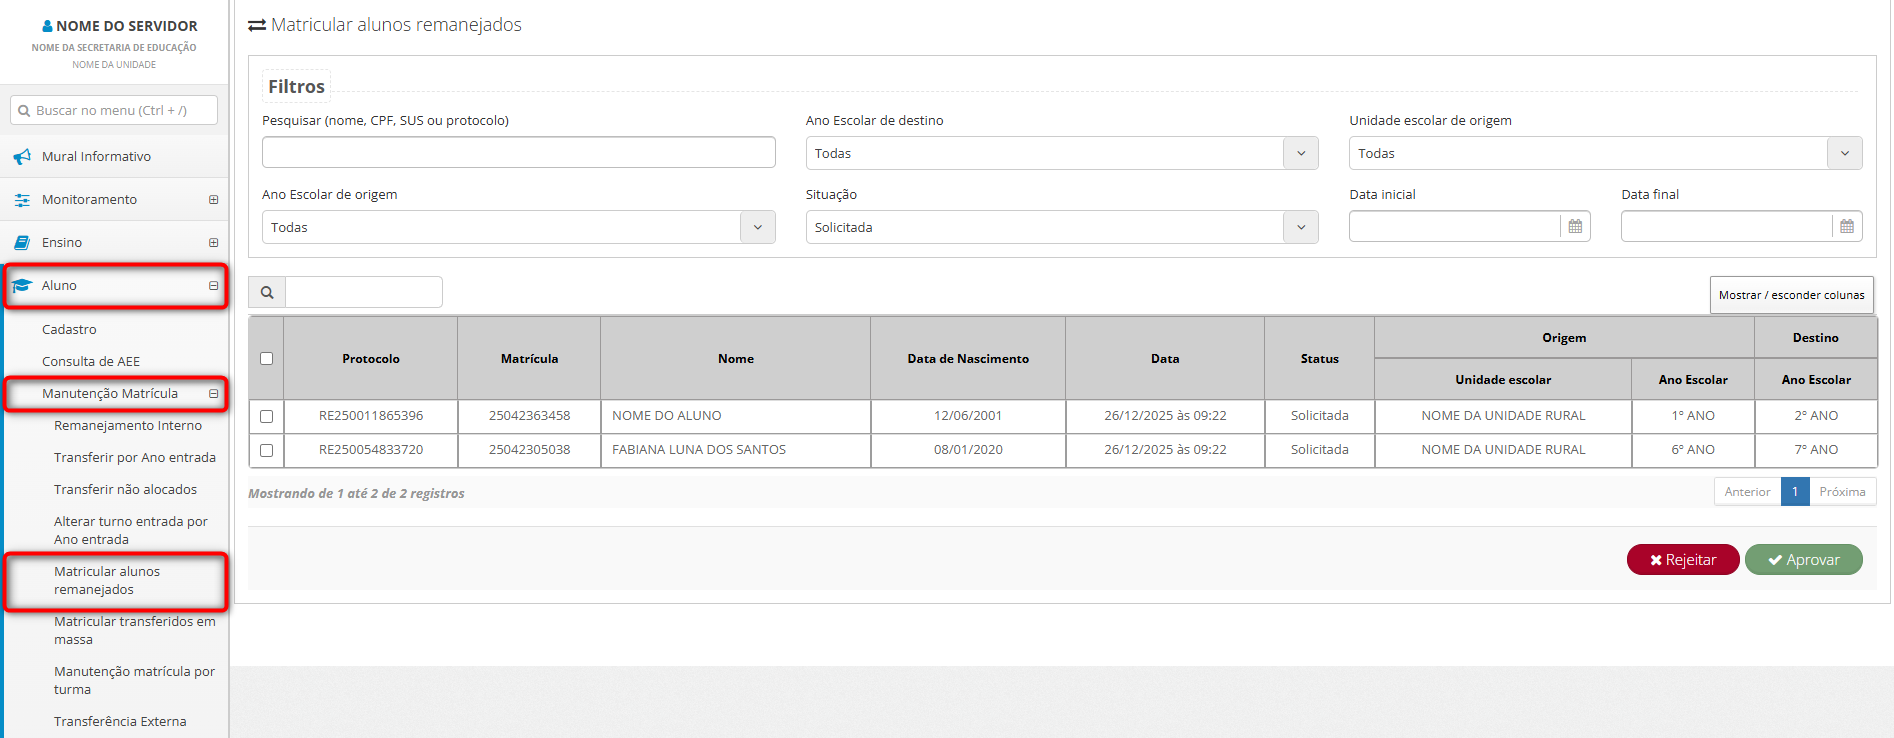Open Remanejamento Interno menu item
This screenshot has width=1894, height=738.
127,426
